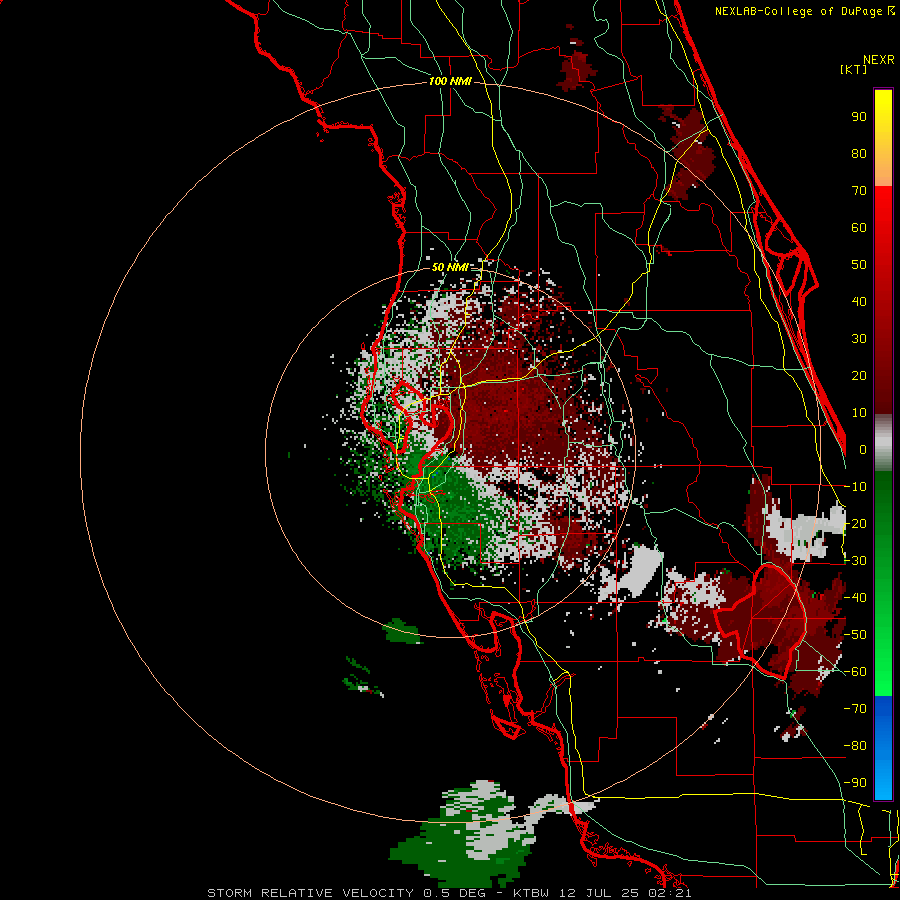Select the -70 scale label
Image resolution: width=900 pixels, height=900 pixels.
click(x=855, y=709)
